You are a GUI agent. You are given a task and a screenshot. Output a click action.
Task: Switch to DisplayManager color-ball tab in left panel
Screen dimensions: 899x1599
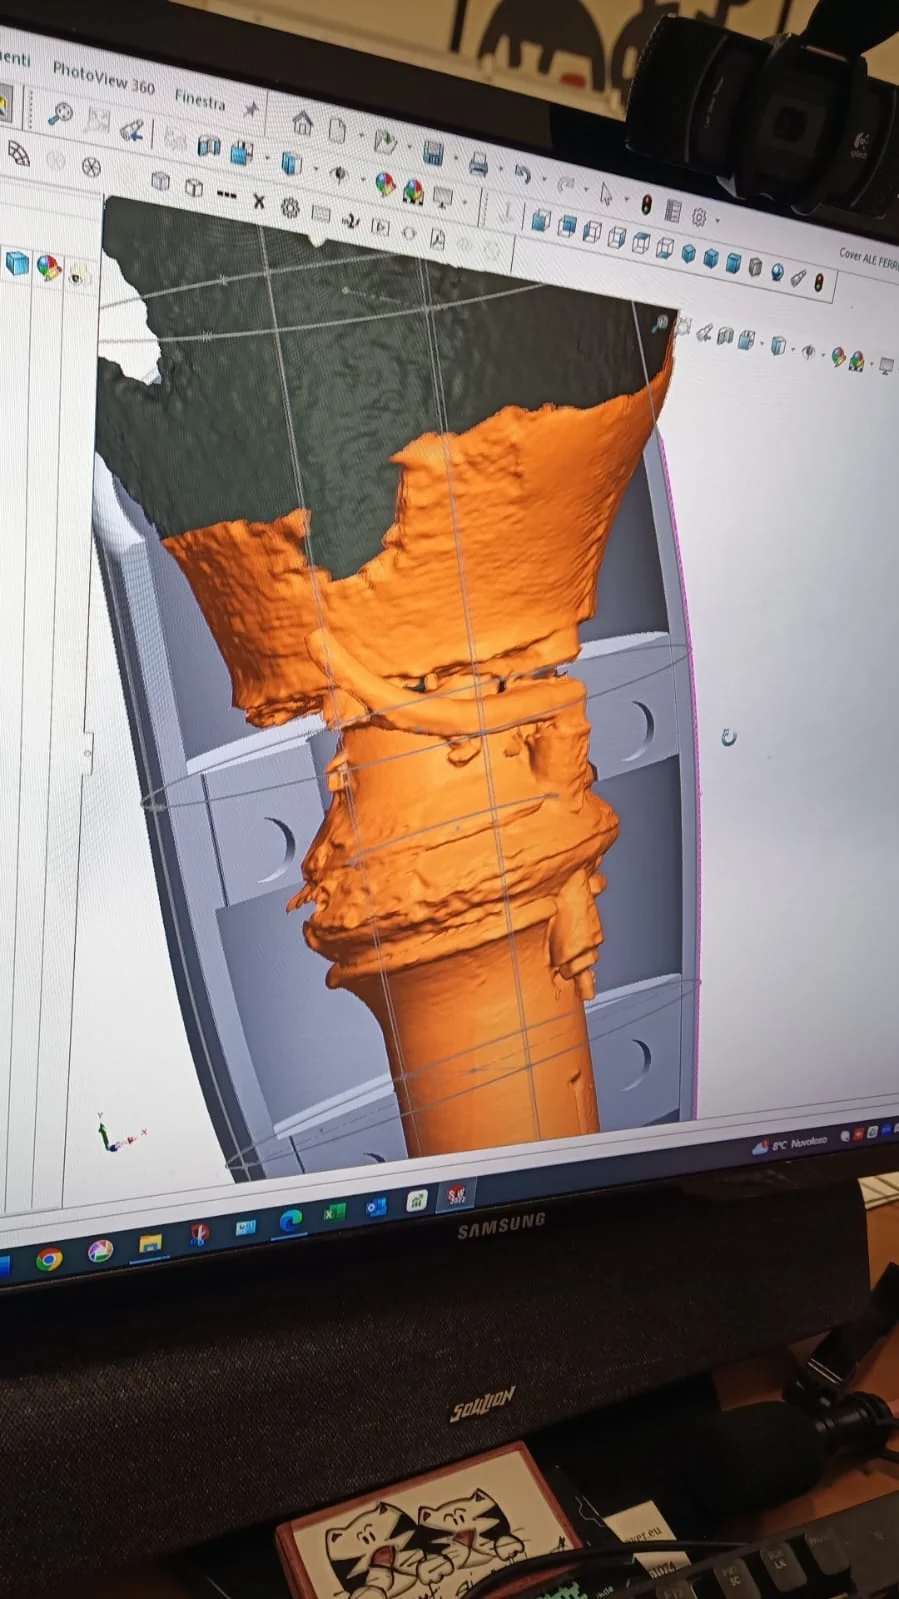point(48,267)
